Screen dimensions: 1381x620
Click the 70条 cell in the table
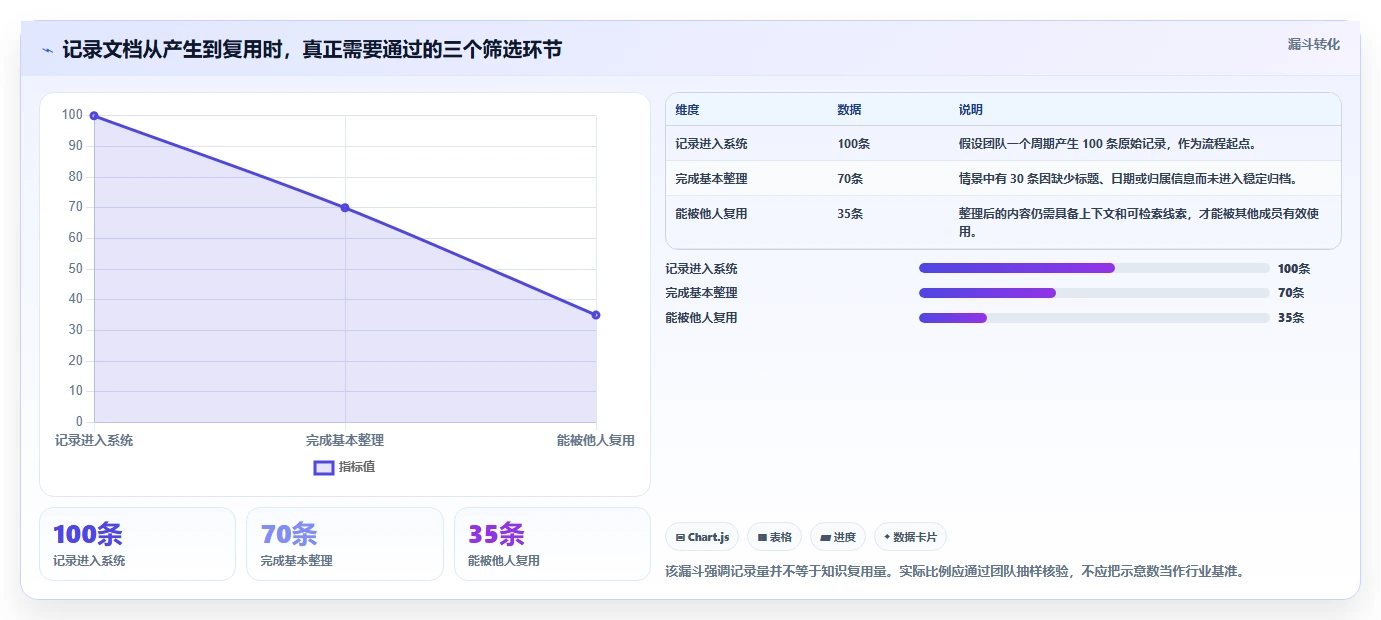851,179
